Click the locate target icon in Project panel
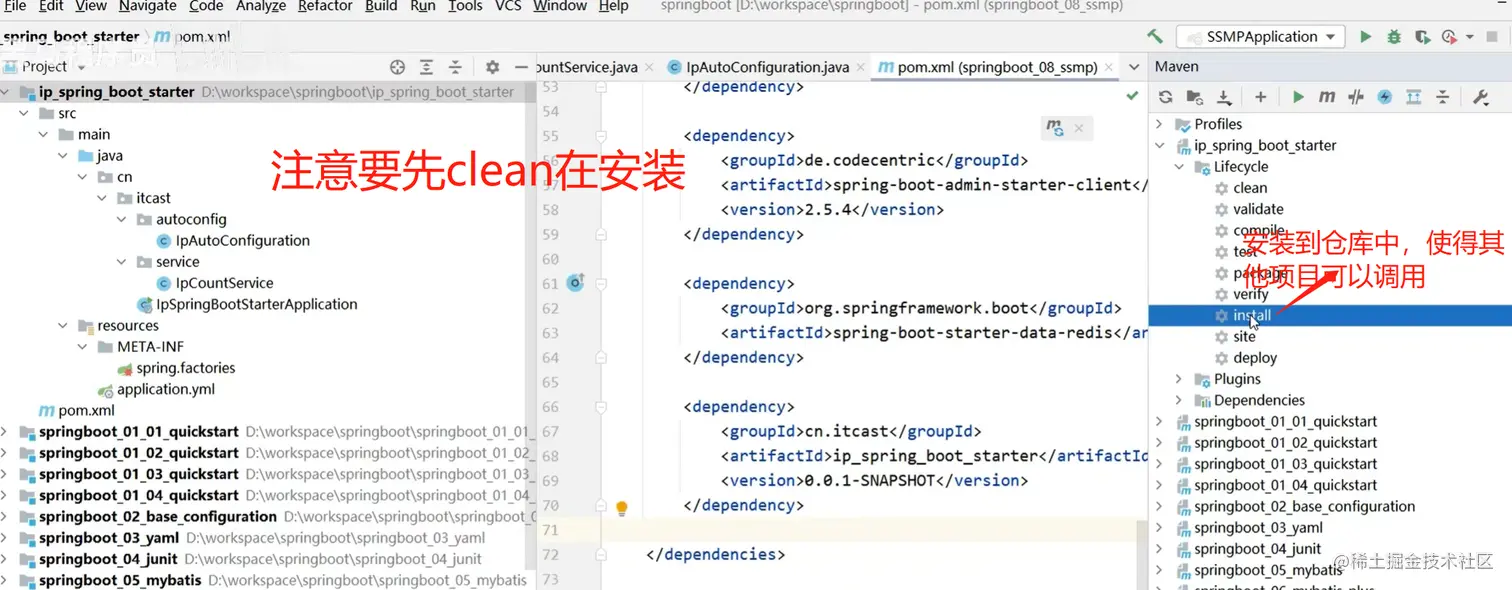This screenshot has width=1512, height=590. [x=397, y=67]
